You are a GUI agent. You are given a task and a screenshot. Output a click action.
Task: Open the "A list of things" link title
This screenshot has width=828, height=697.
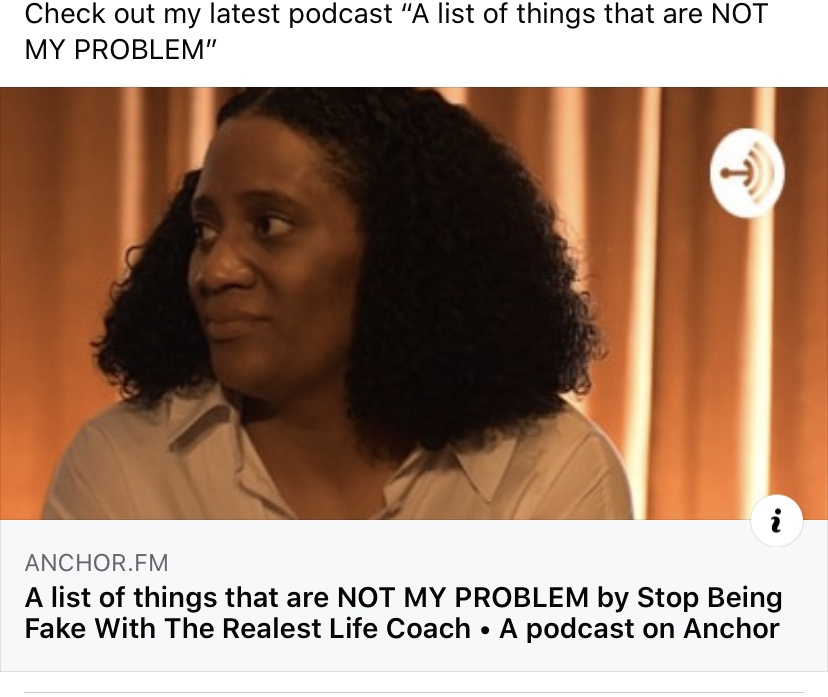click(403, 613)
